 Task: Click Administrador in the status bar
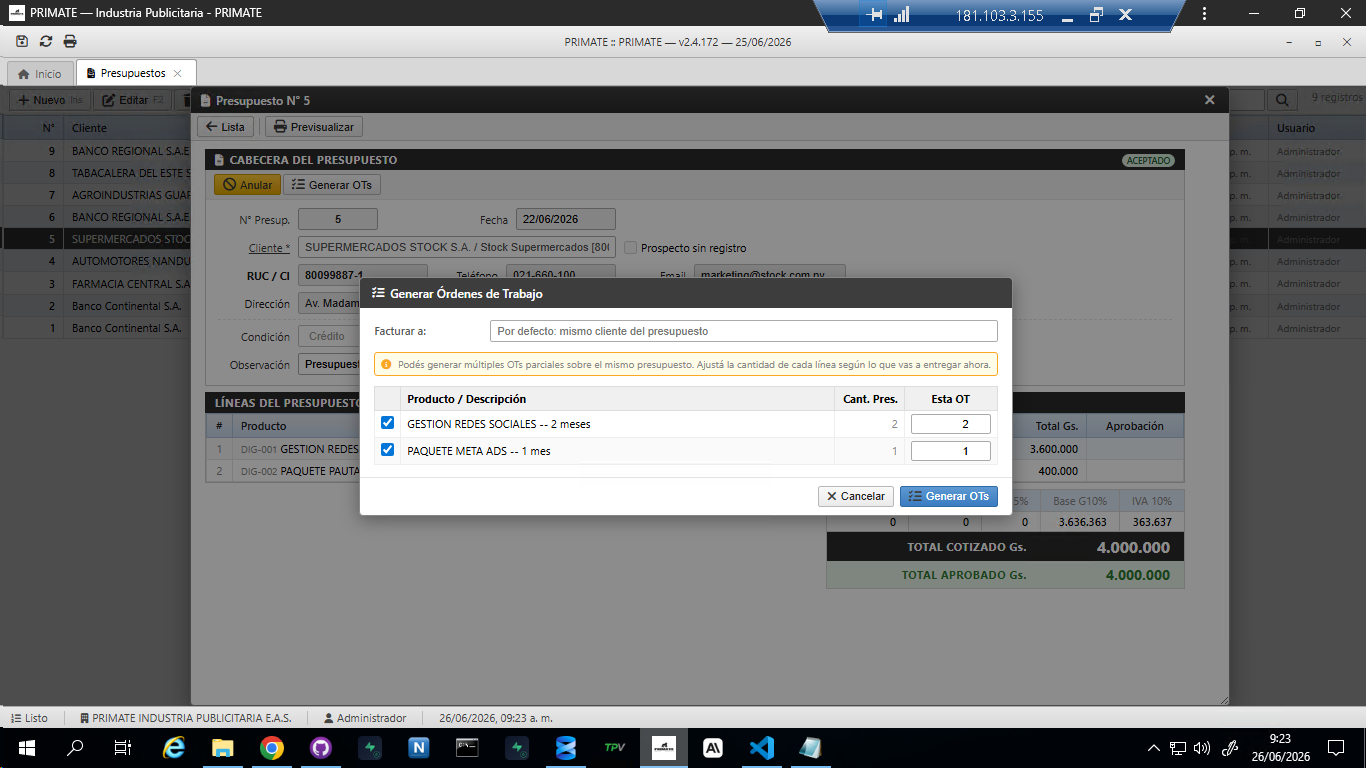coord(365,718)
